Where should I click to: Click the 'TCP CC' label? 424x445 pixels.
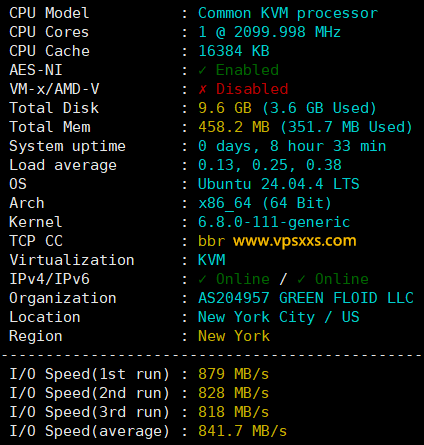tap(36, 241)
